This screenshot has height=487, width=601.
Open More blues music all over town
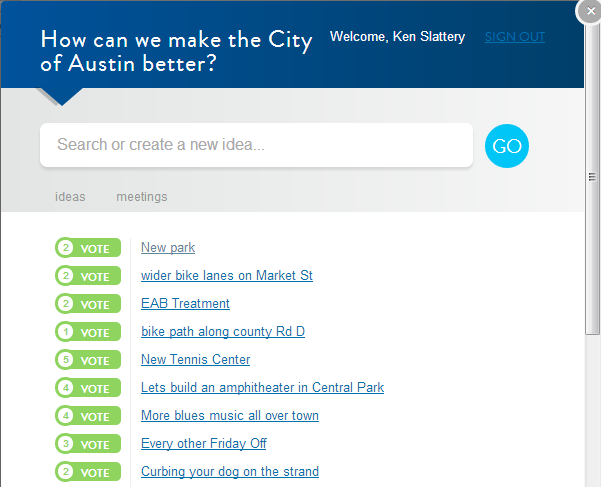click(x=229, y=416)
